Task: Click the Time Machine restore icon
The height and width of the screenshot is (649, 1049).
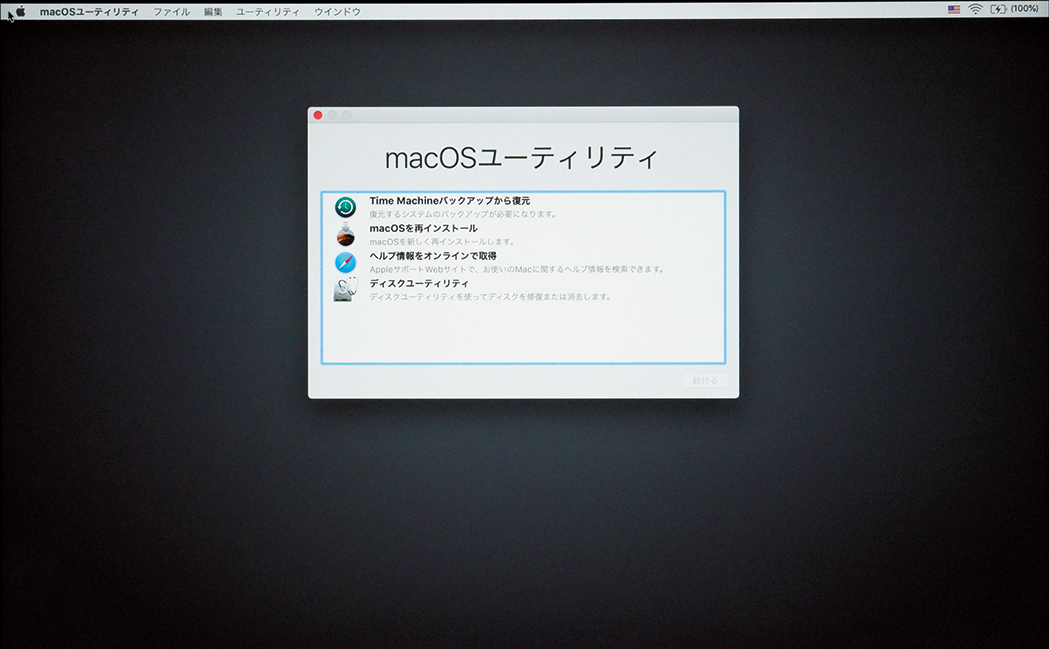Action: click(345, 207)
